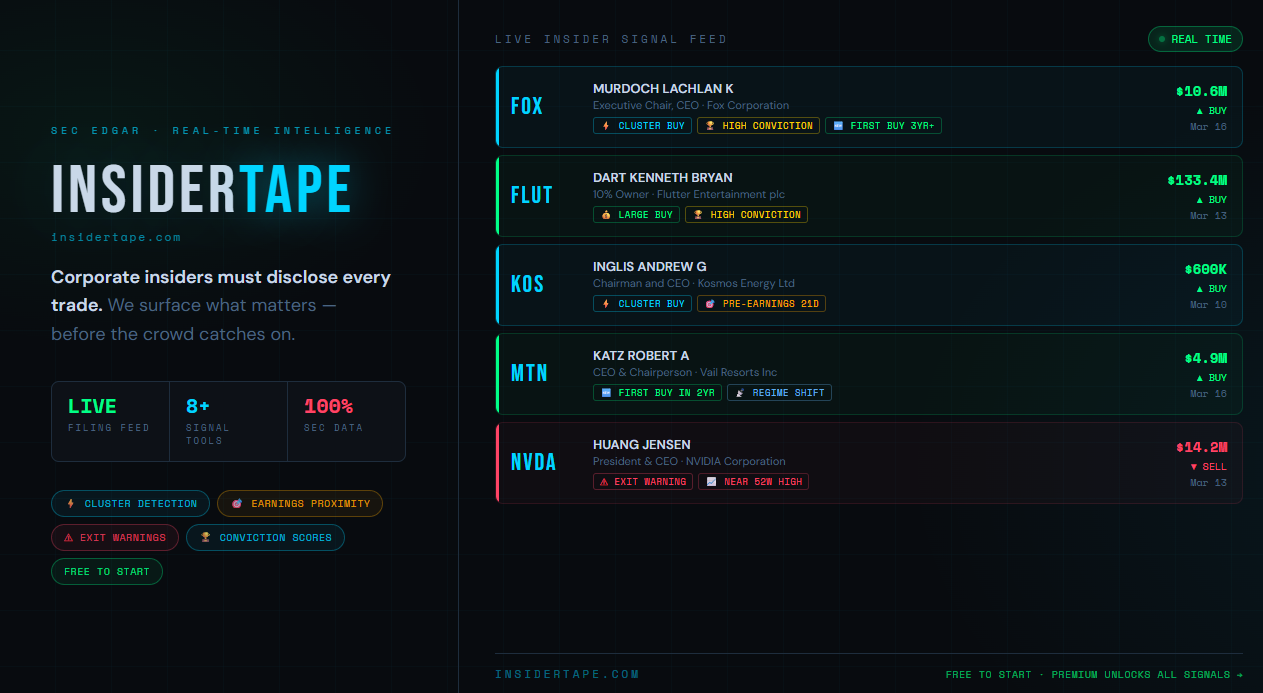Click the warning triangle icon in EXIT WARNING badge
The image size is (1263, 693).
click(x=605, y=481)
